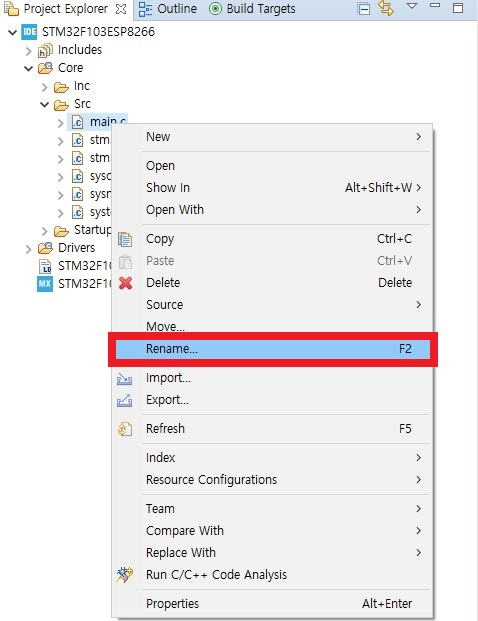This screenshot has height=621, width=478.
Task: Expand the main.c file node
Action: pos(60,123)
